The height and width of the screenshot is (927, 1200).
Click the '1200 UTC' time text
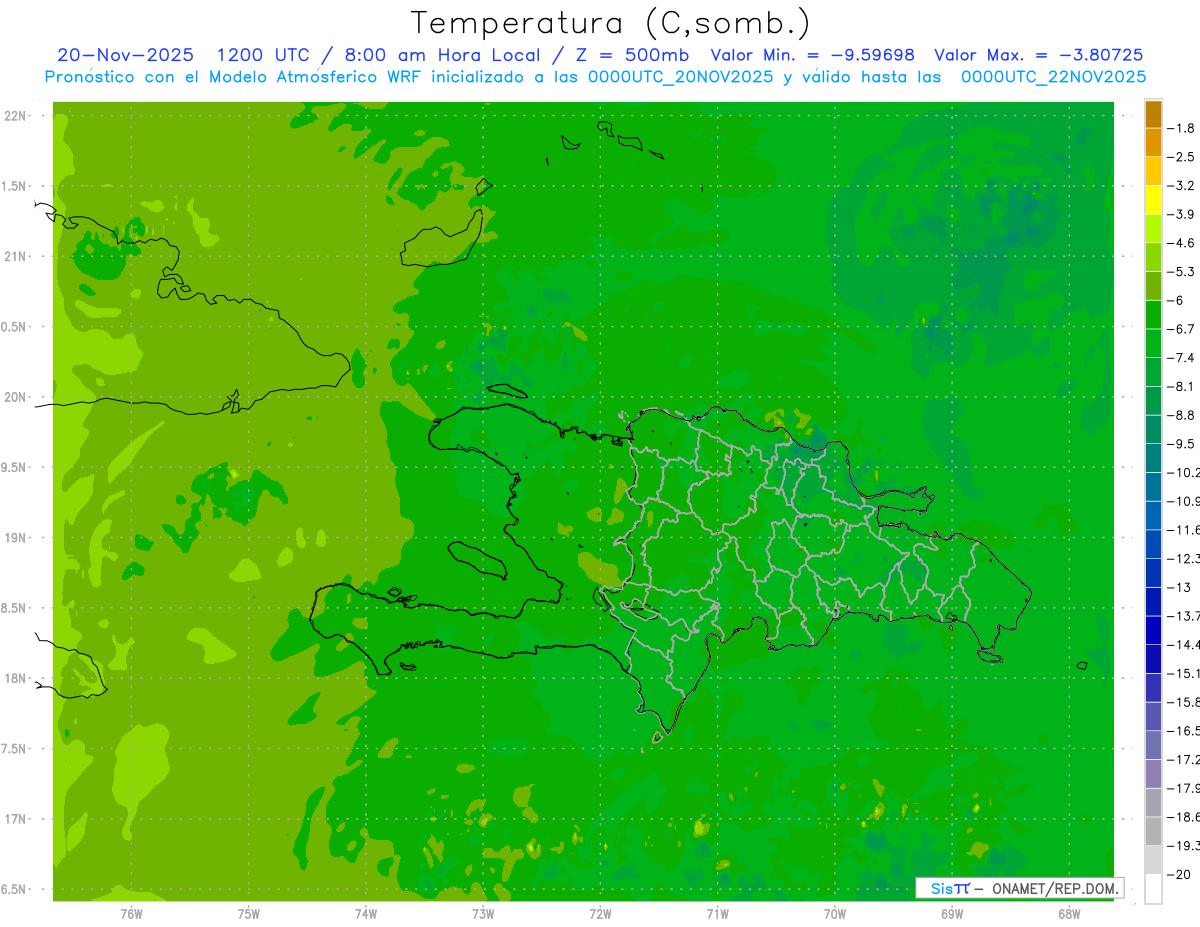point(262,55)
